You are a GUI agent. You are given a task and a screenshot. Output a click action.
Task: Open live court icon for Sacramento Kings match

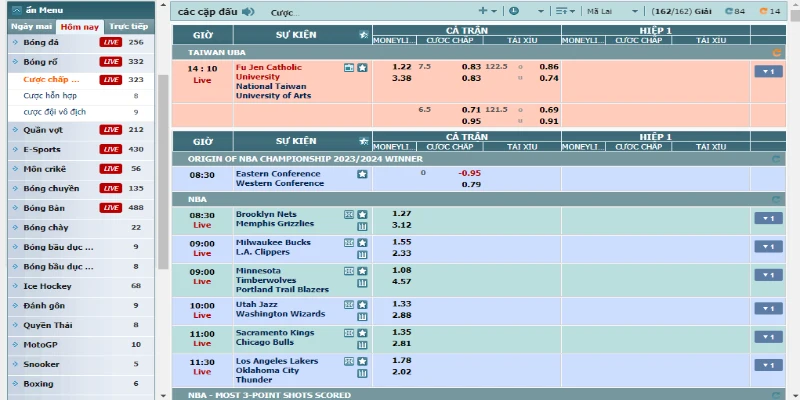(349, 333)
